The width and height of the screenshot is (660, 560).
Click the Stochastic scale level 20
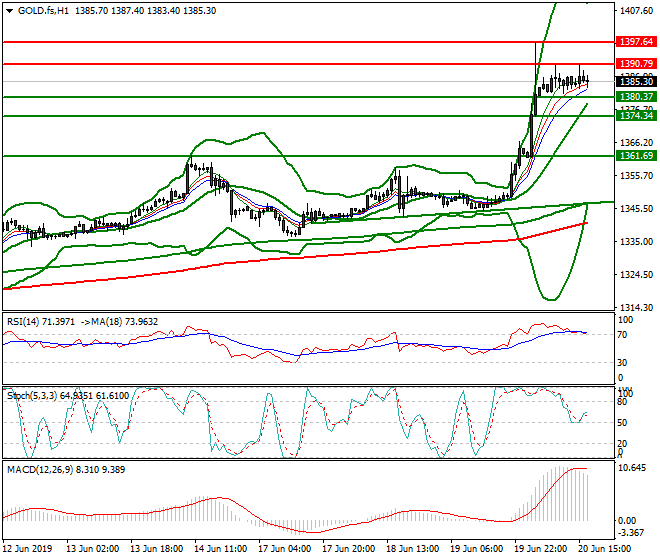[x=623, y=443]
